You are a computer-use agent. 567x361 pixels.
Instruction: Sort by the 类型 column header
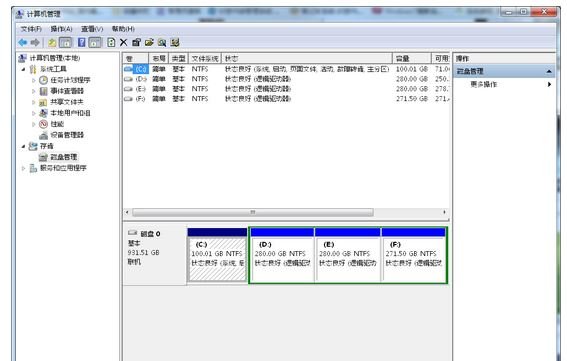(178, 59)
